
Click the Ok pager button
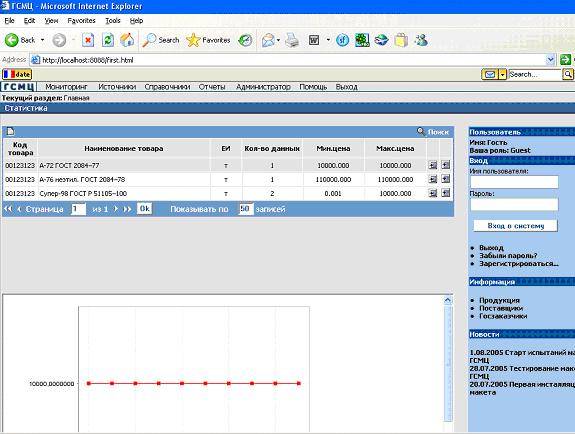144,209
